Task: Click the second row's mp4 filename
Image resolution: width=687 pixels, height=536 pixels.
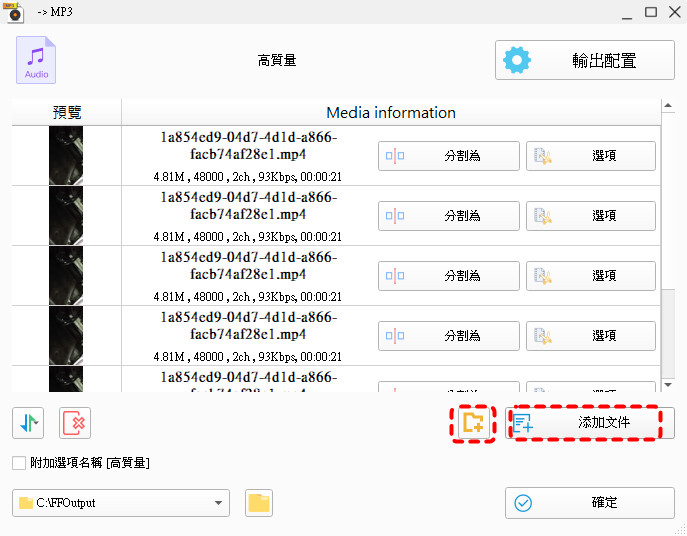Action: [x=248, y=206]
